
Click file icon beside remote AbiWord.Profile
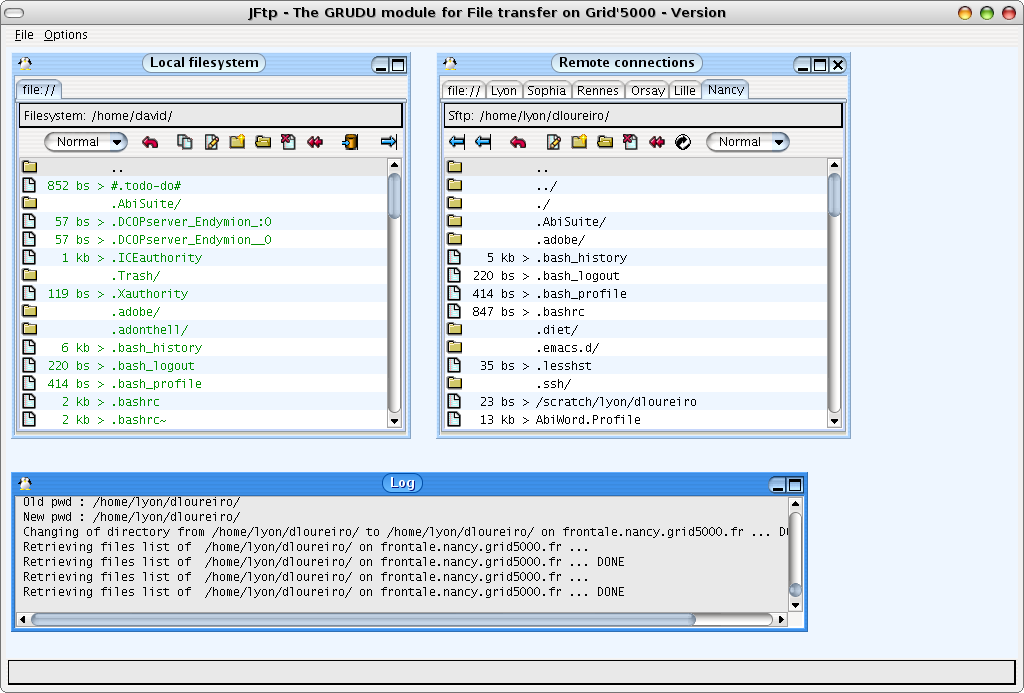454,419
